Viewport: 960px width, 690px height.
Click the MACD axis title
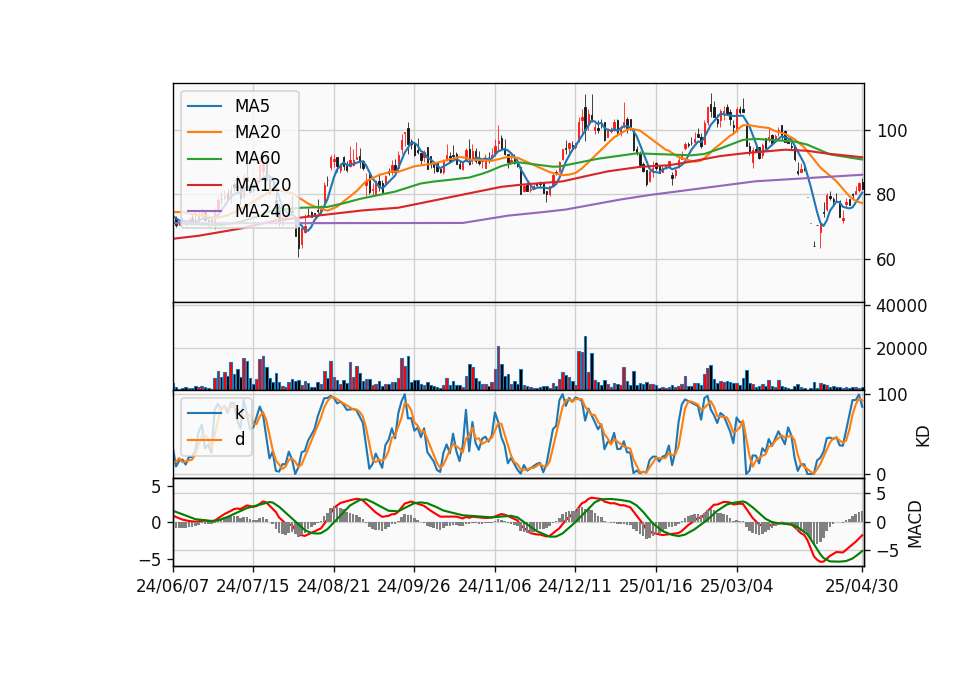[x=915, y=524]
